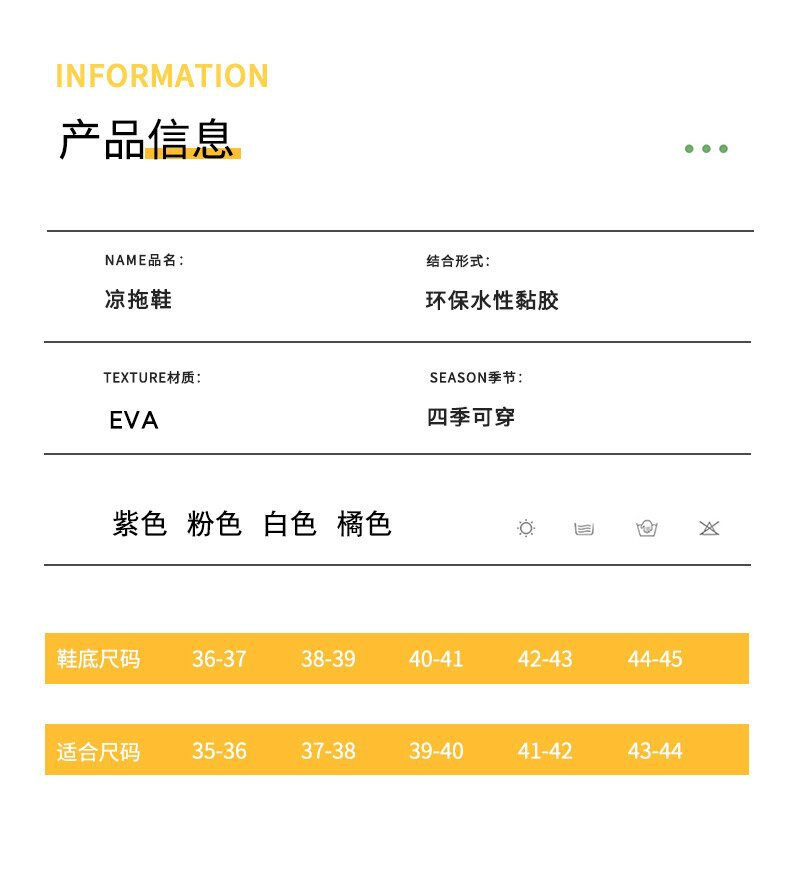Click the EVA material value
The image size is (790, 881).
pyautogui.click(x=134, y=420)
